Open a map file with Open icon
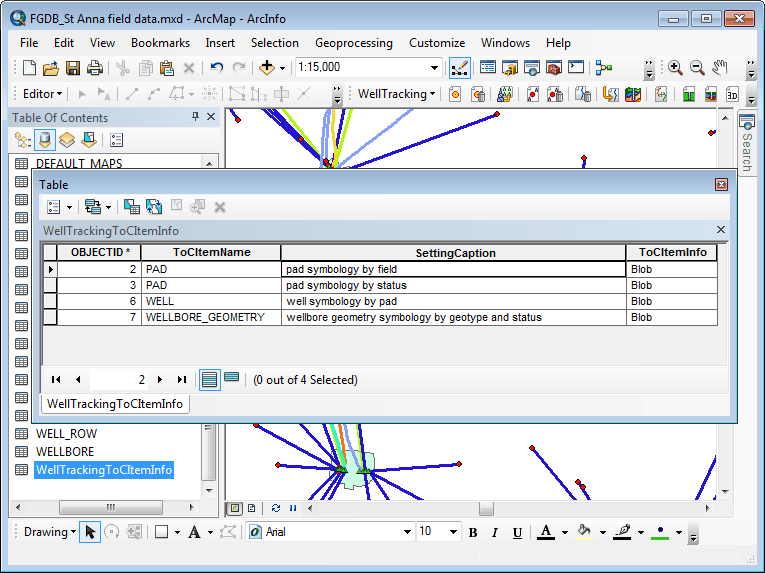 51,68
